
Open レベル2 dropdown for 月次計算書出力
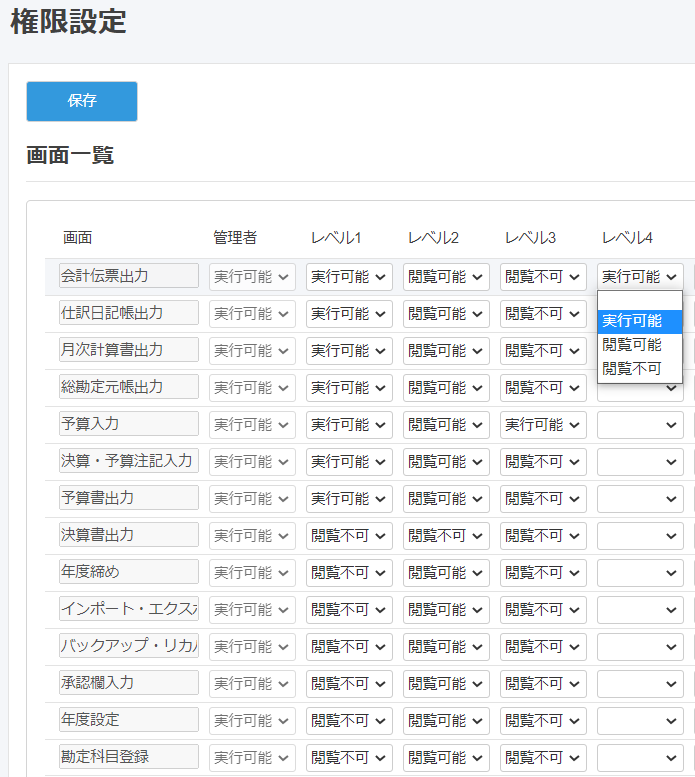(446, 351)
